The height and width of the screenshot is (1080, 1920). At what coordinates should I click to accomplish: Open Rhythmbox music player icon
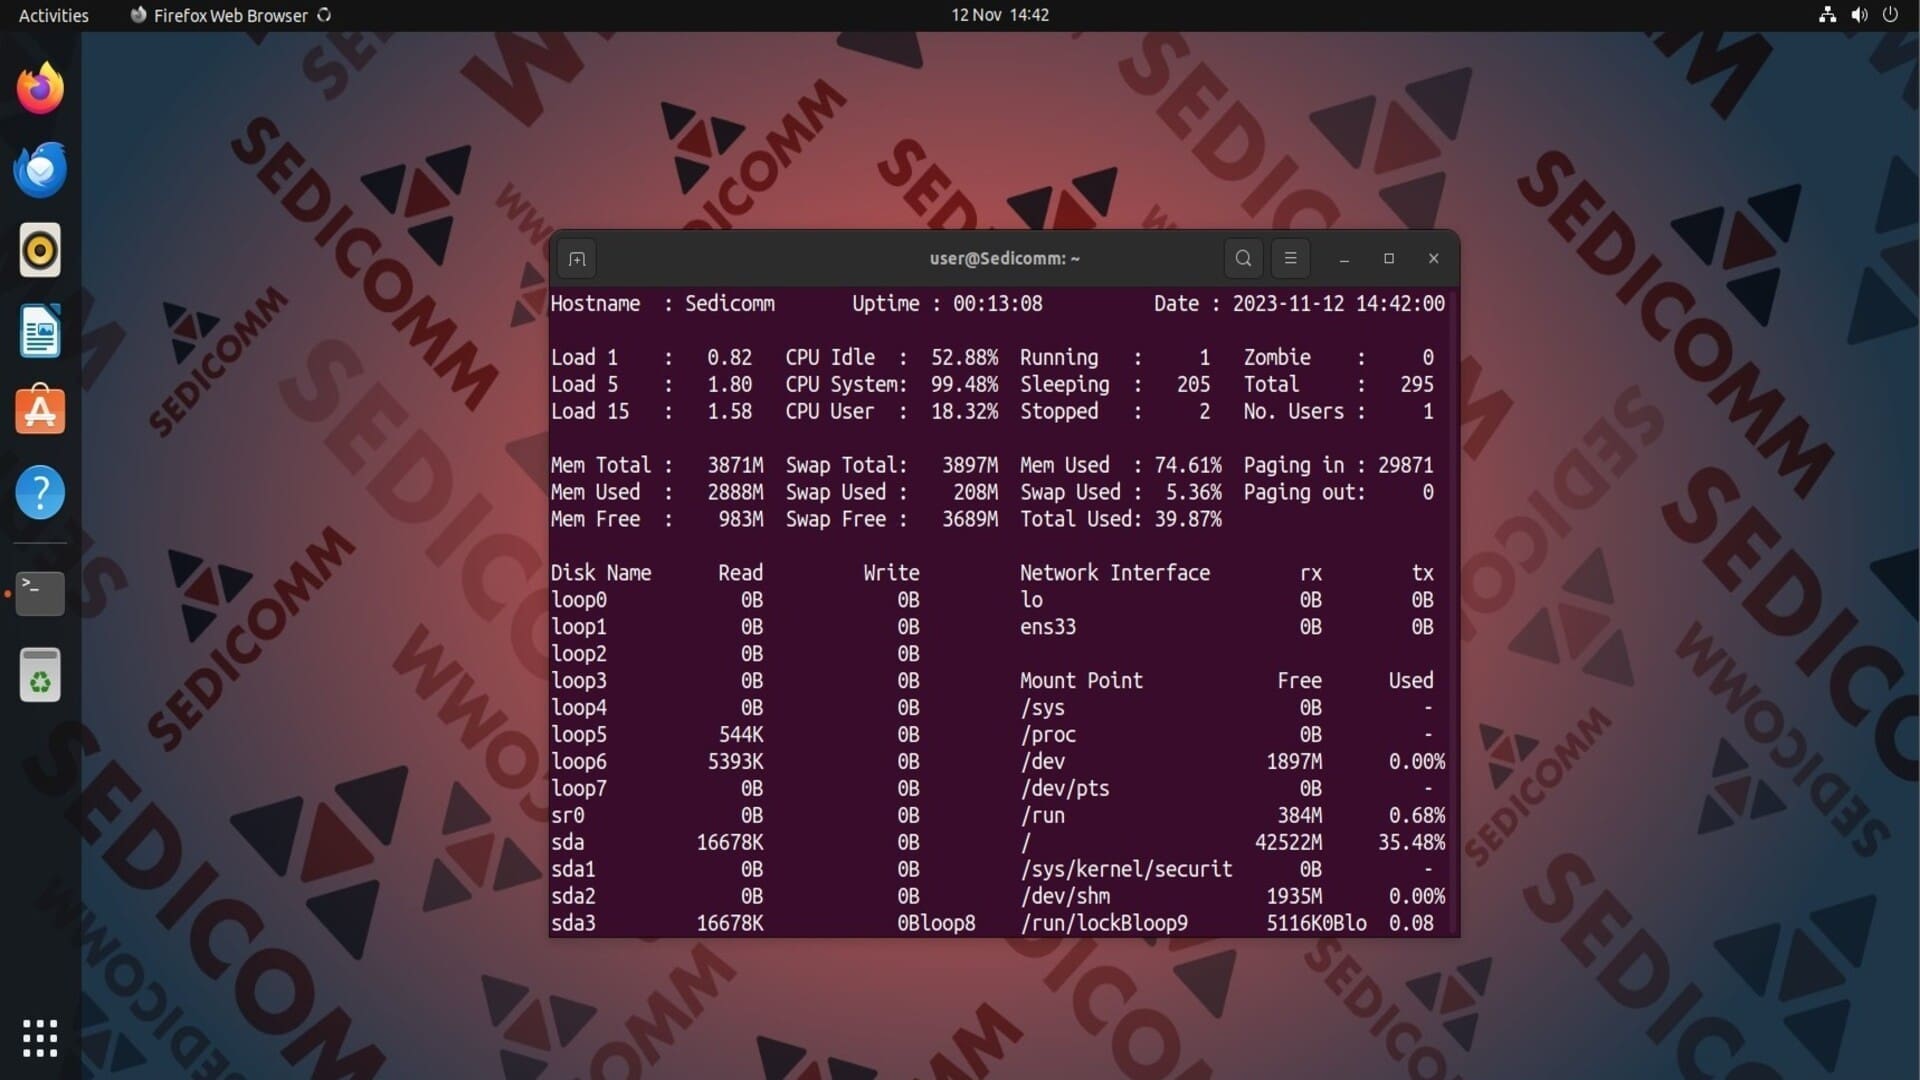[40, 250]
